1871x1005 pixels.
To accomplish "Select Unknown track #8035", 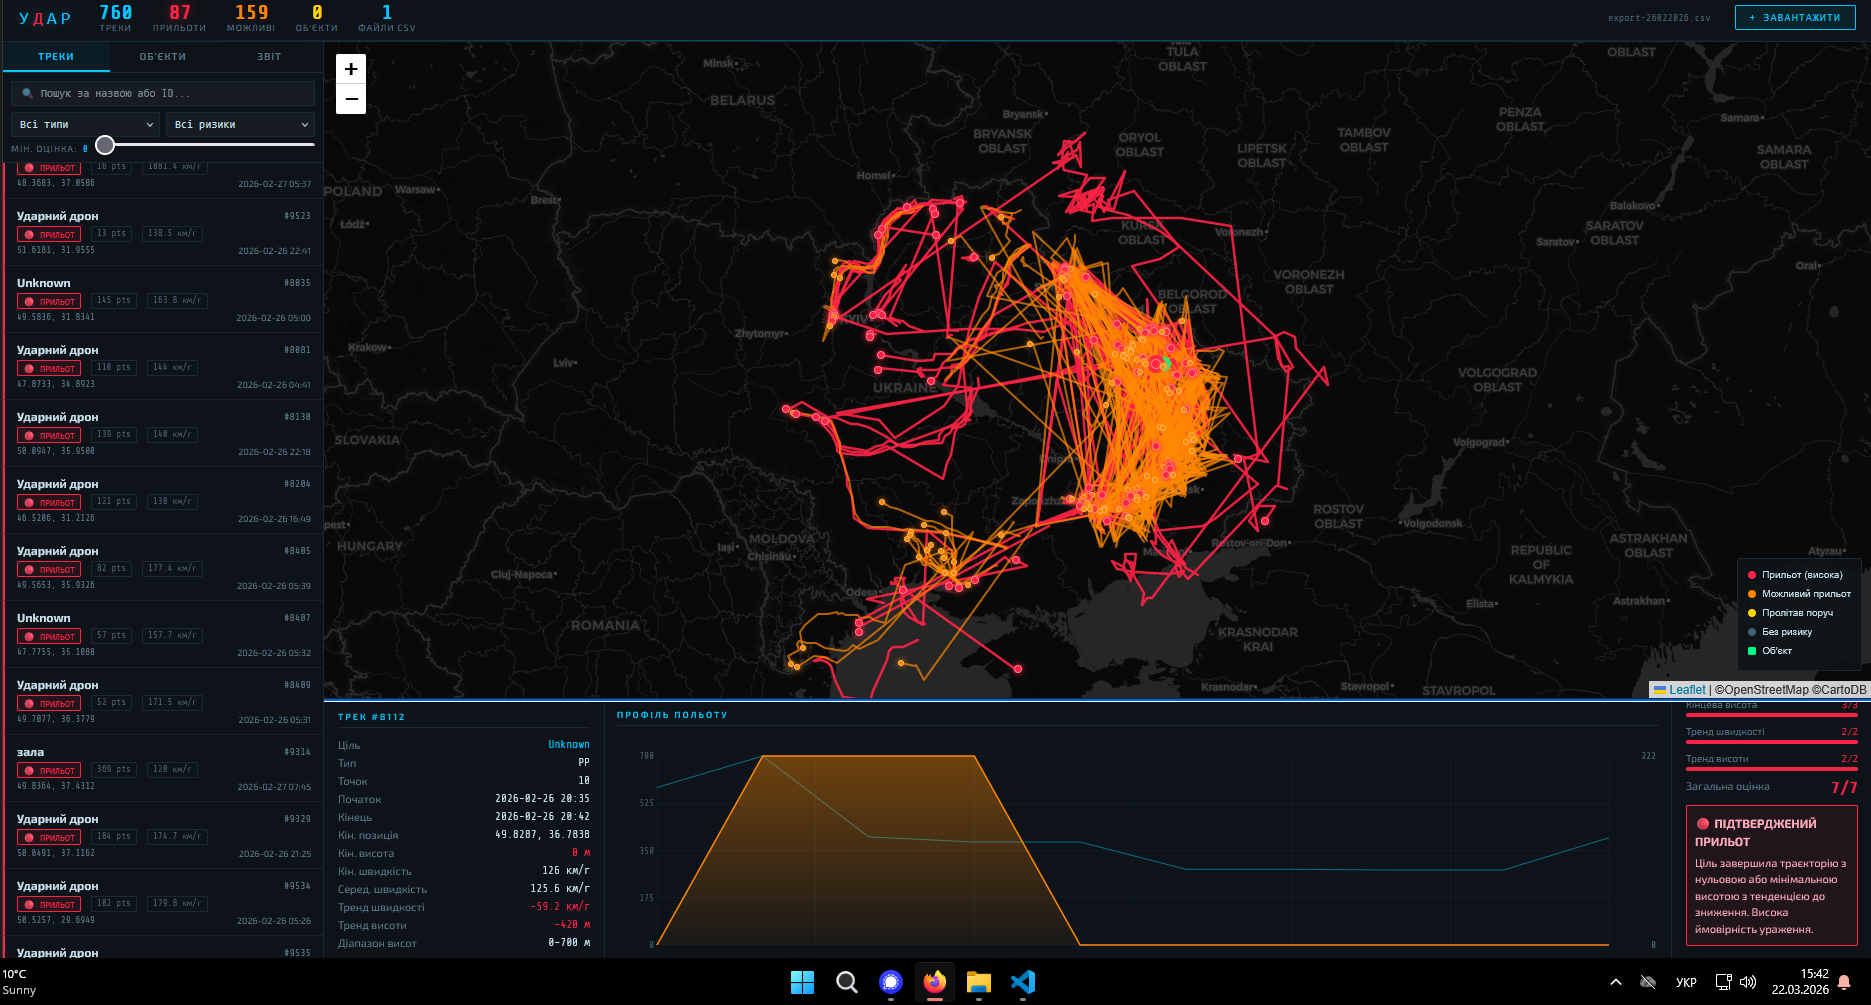I will 163,299.
